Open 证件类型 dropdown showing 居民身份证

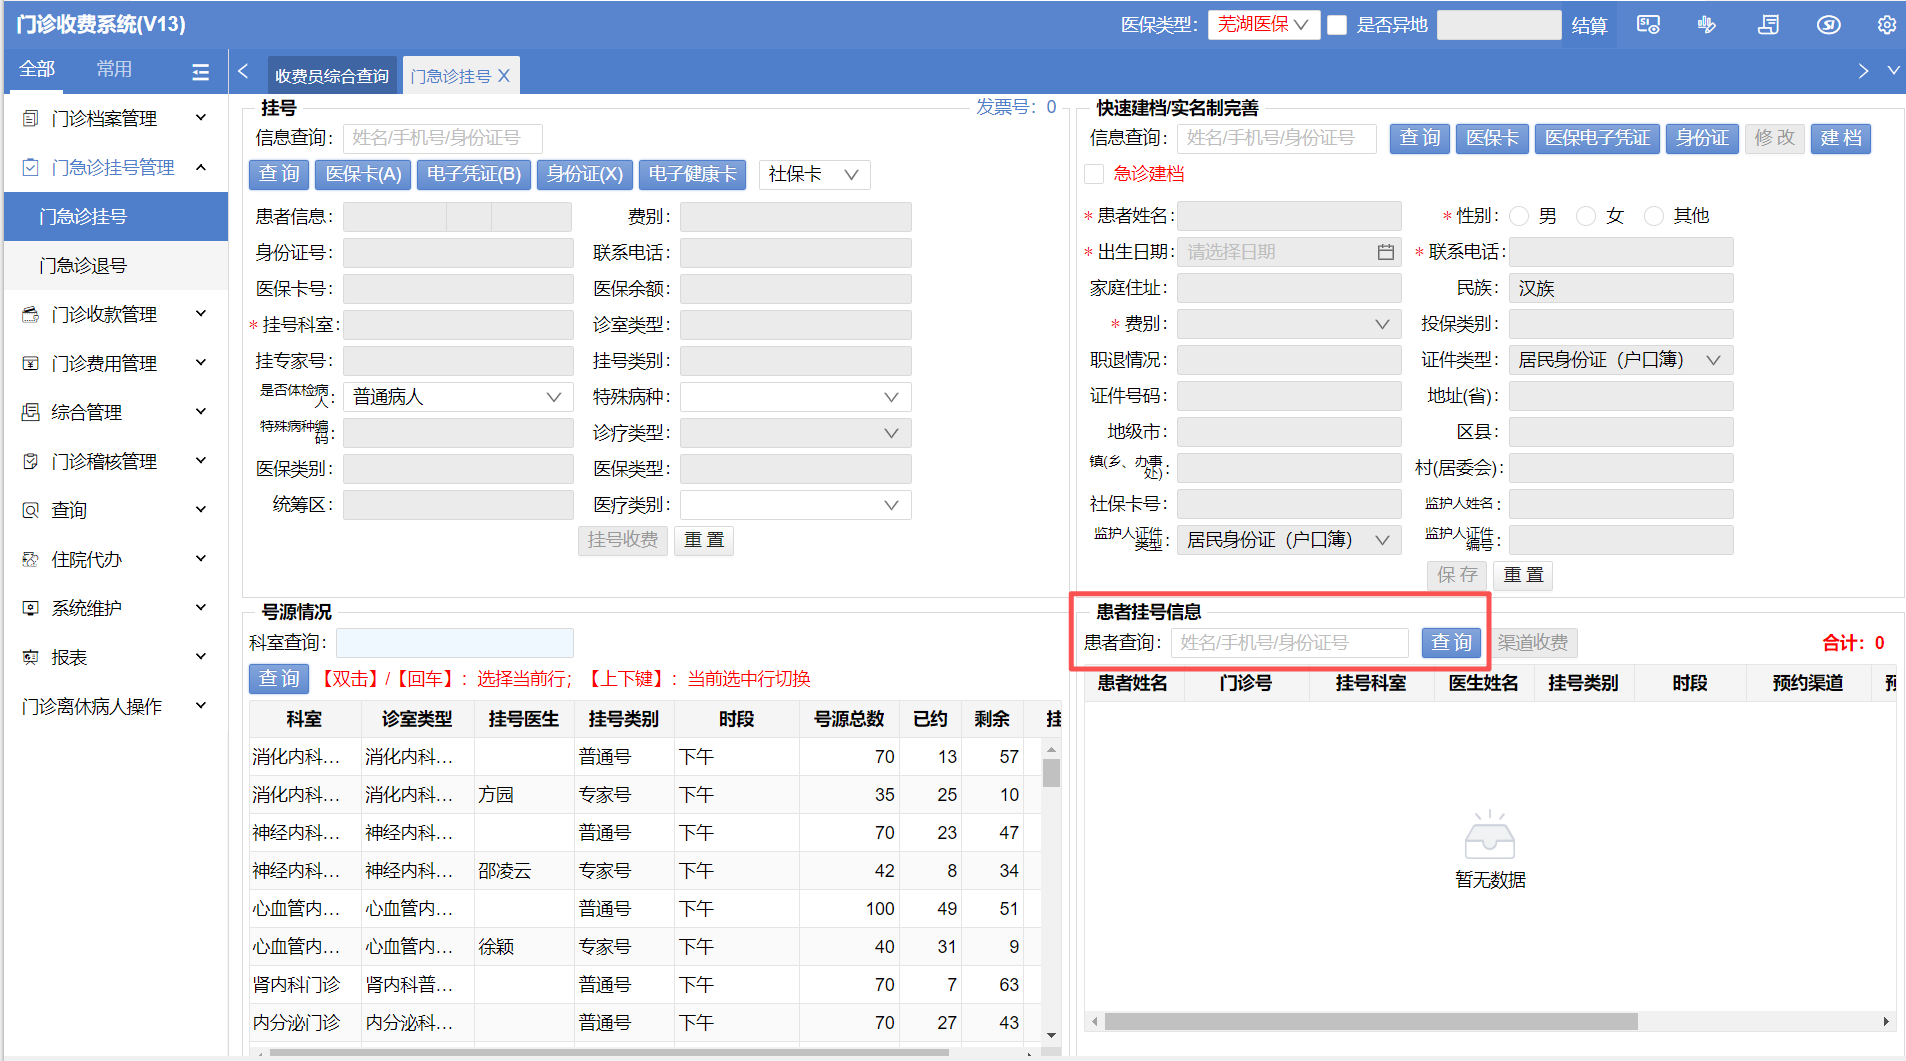pyautogui.click(x=1621, y=360)
